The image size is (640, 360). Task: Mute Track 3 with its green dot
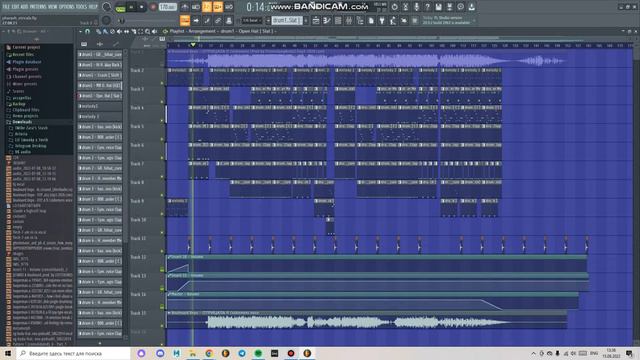click(162, 102)
